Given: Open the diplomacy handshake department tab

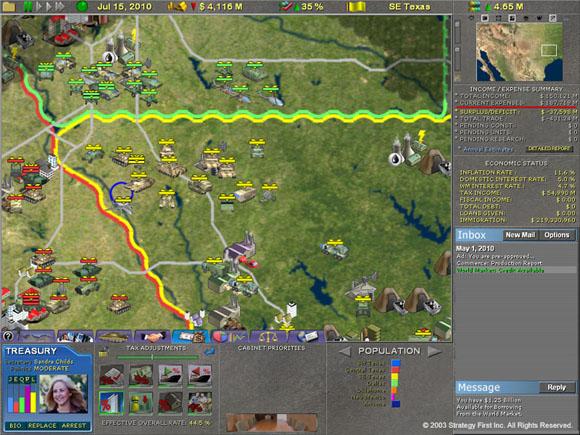Looking at the screenshot, I should point(152,336).
